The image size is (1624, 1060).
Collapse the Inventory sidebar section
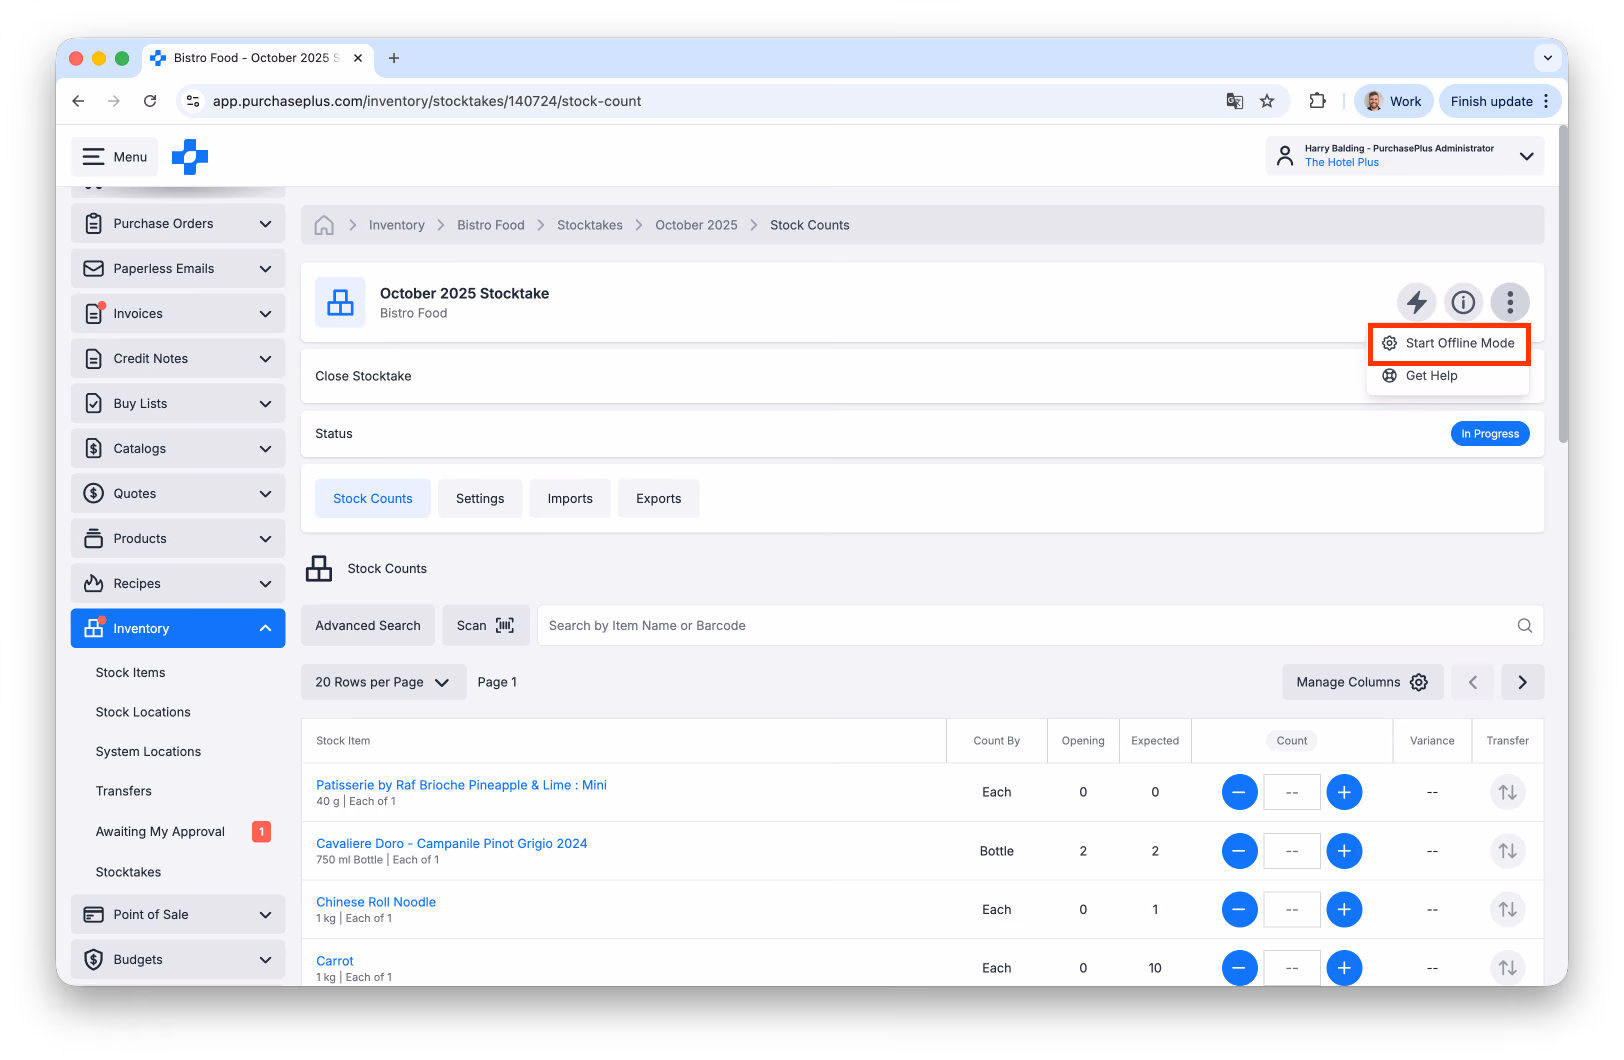[x=178, y=629]
